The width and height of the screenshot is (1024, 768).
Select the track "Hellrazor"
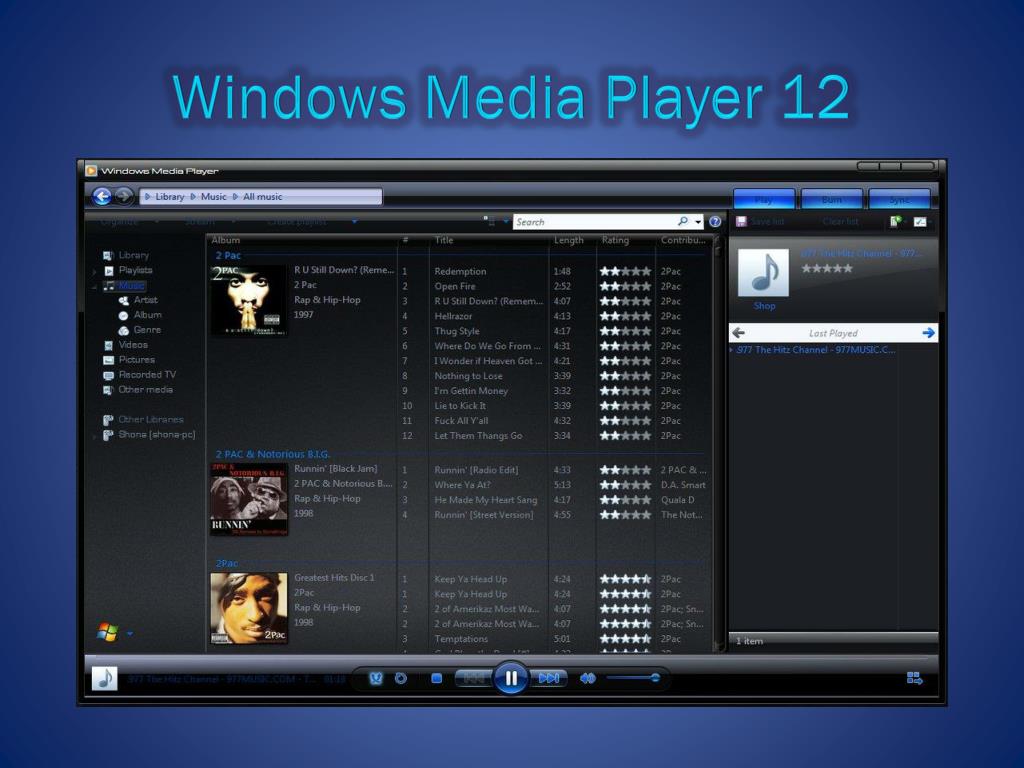[x=453, y=316]
